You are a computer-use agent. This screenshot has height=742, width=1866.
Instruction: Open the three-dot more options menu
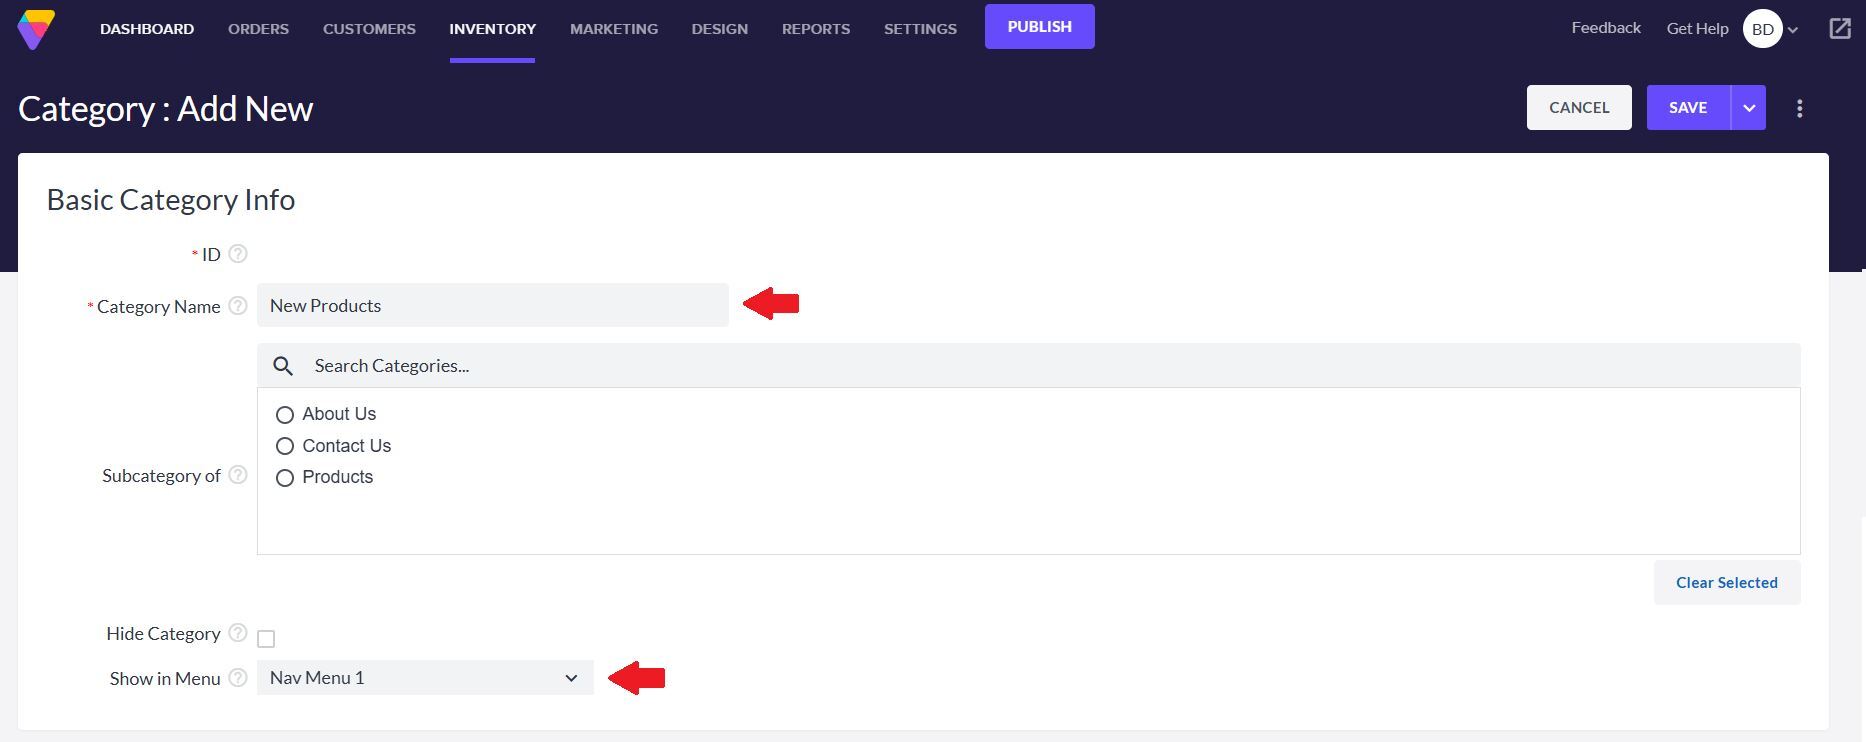1799,107
